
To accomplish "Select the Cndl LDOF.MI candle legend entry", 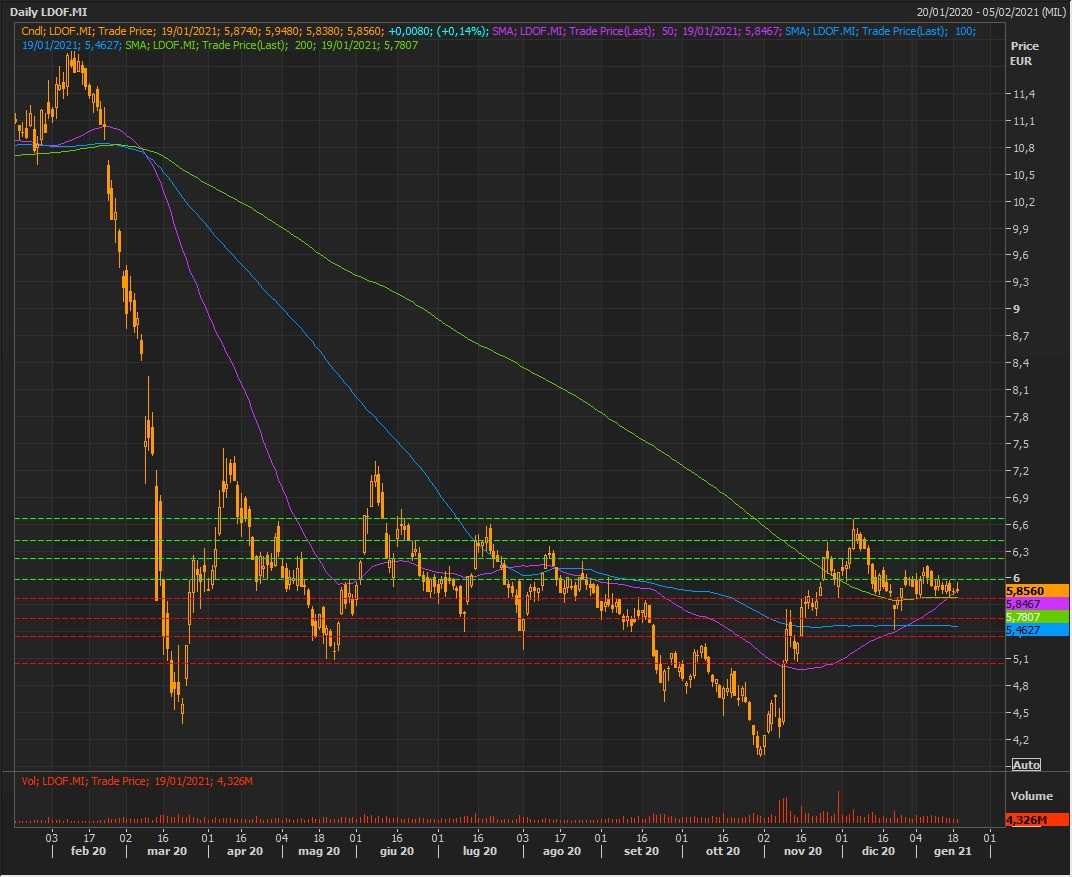I will coord(255,32).
